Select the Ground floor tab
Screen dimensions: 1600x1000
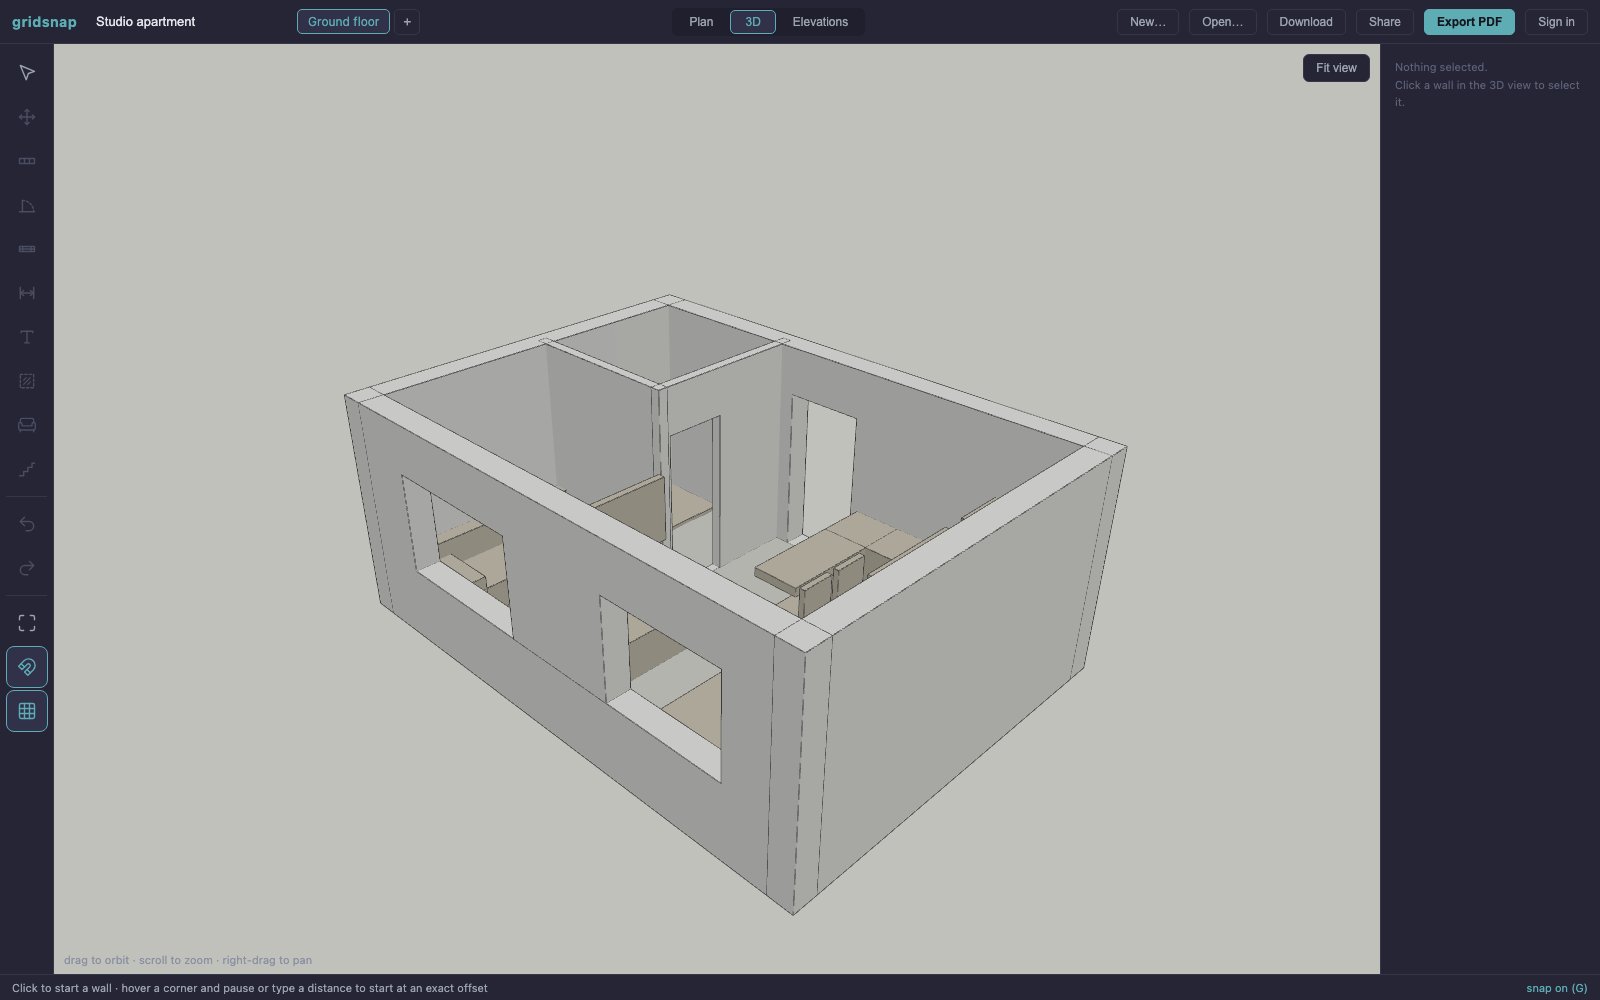[x=343, y=22]
